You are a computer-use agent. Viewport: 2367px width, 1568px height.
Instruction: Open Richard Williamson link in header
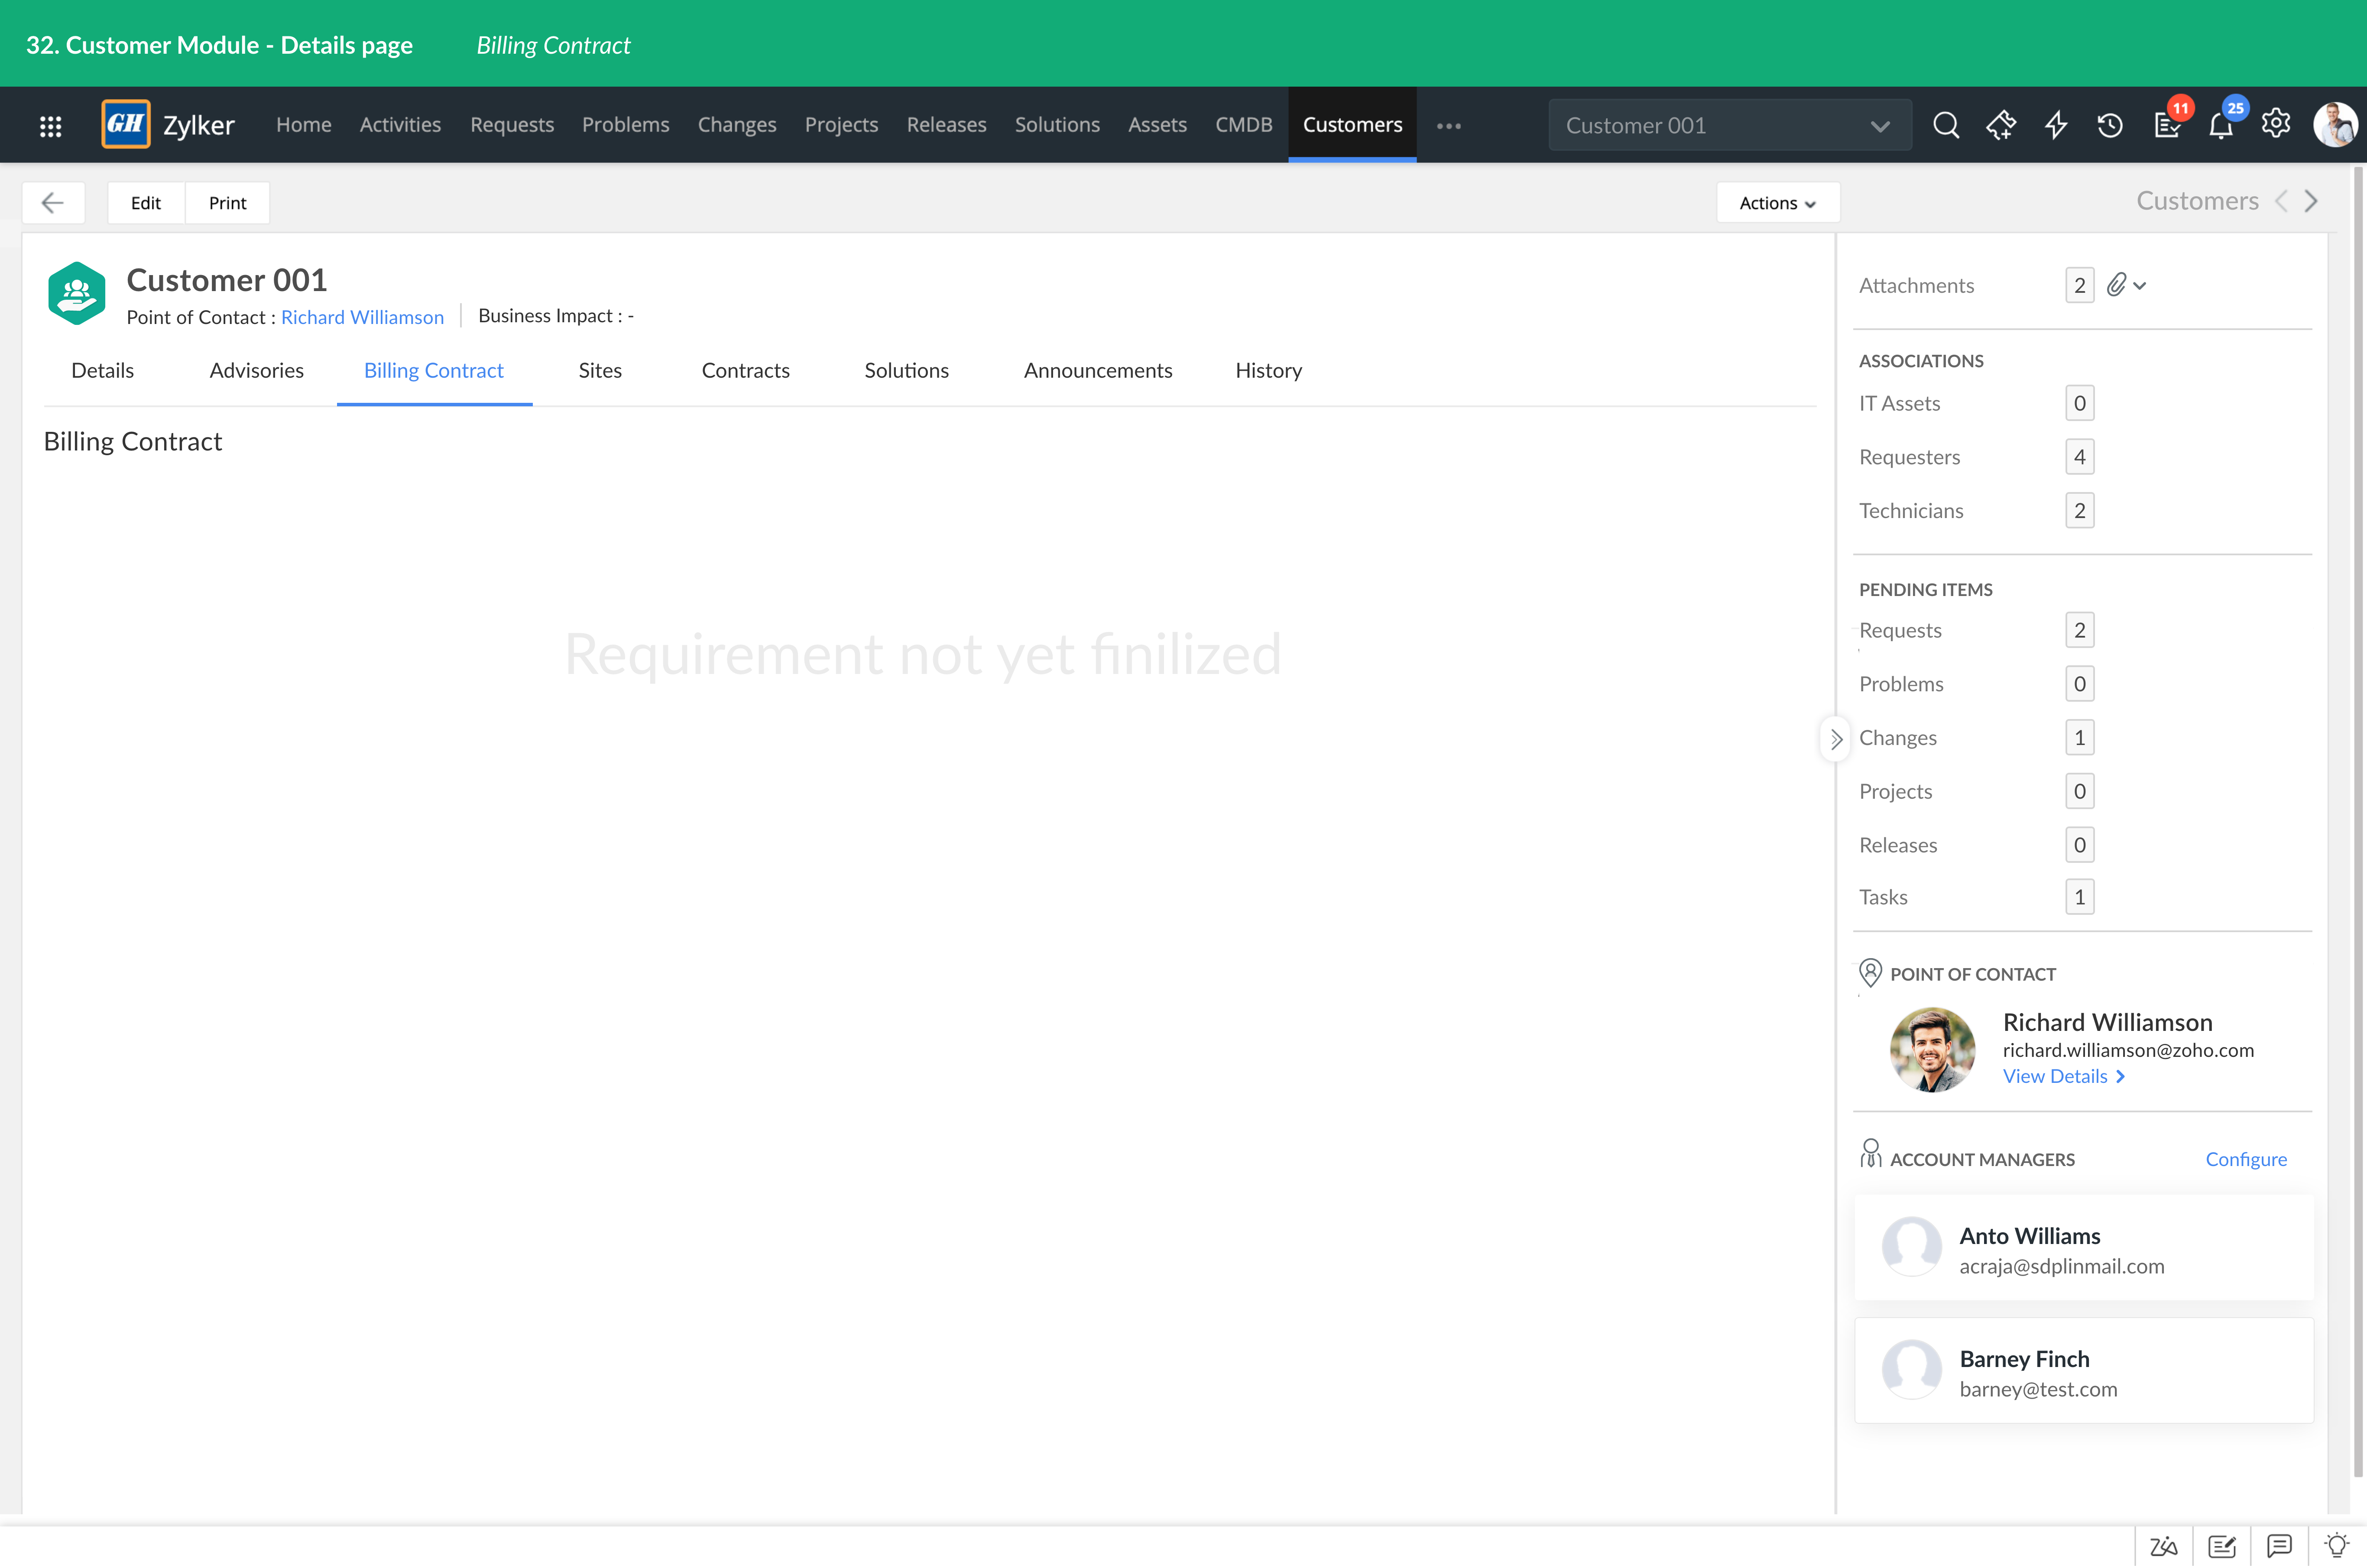[x=362, y=317]
